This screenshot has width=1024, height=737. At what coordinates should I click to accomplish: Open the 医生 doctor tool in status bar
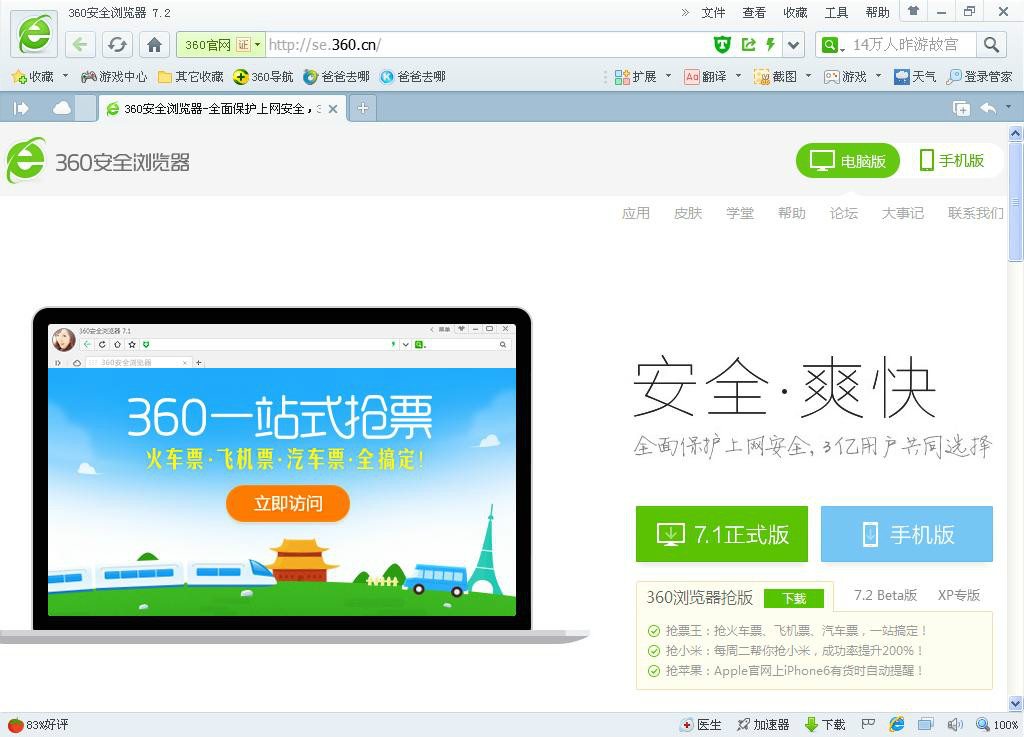point(701,725)
